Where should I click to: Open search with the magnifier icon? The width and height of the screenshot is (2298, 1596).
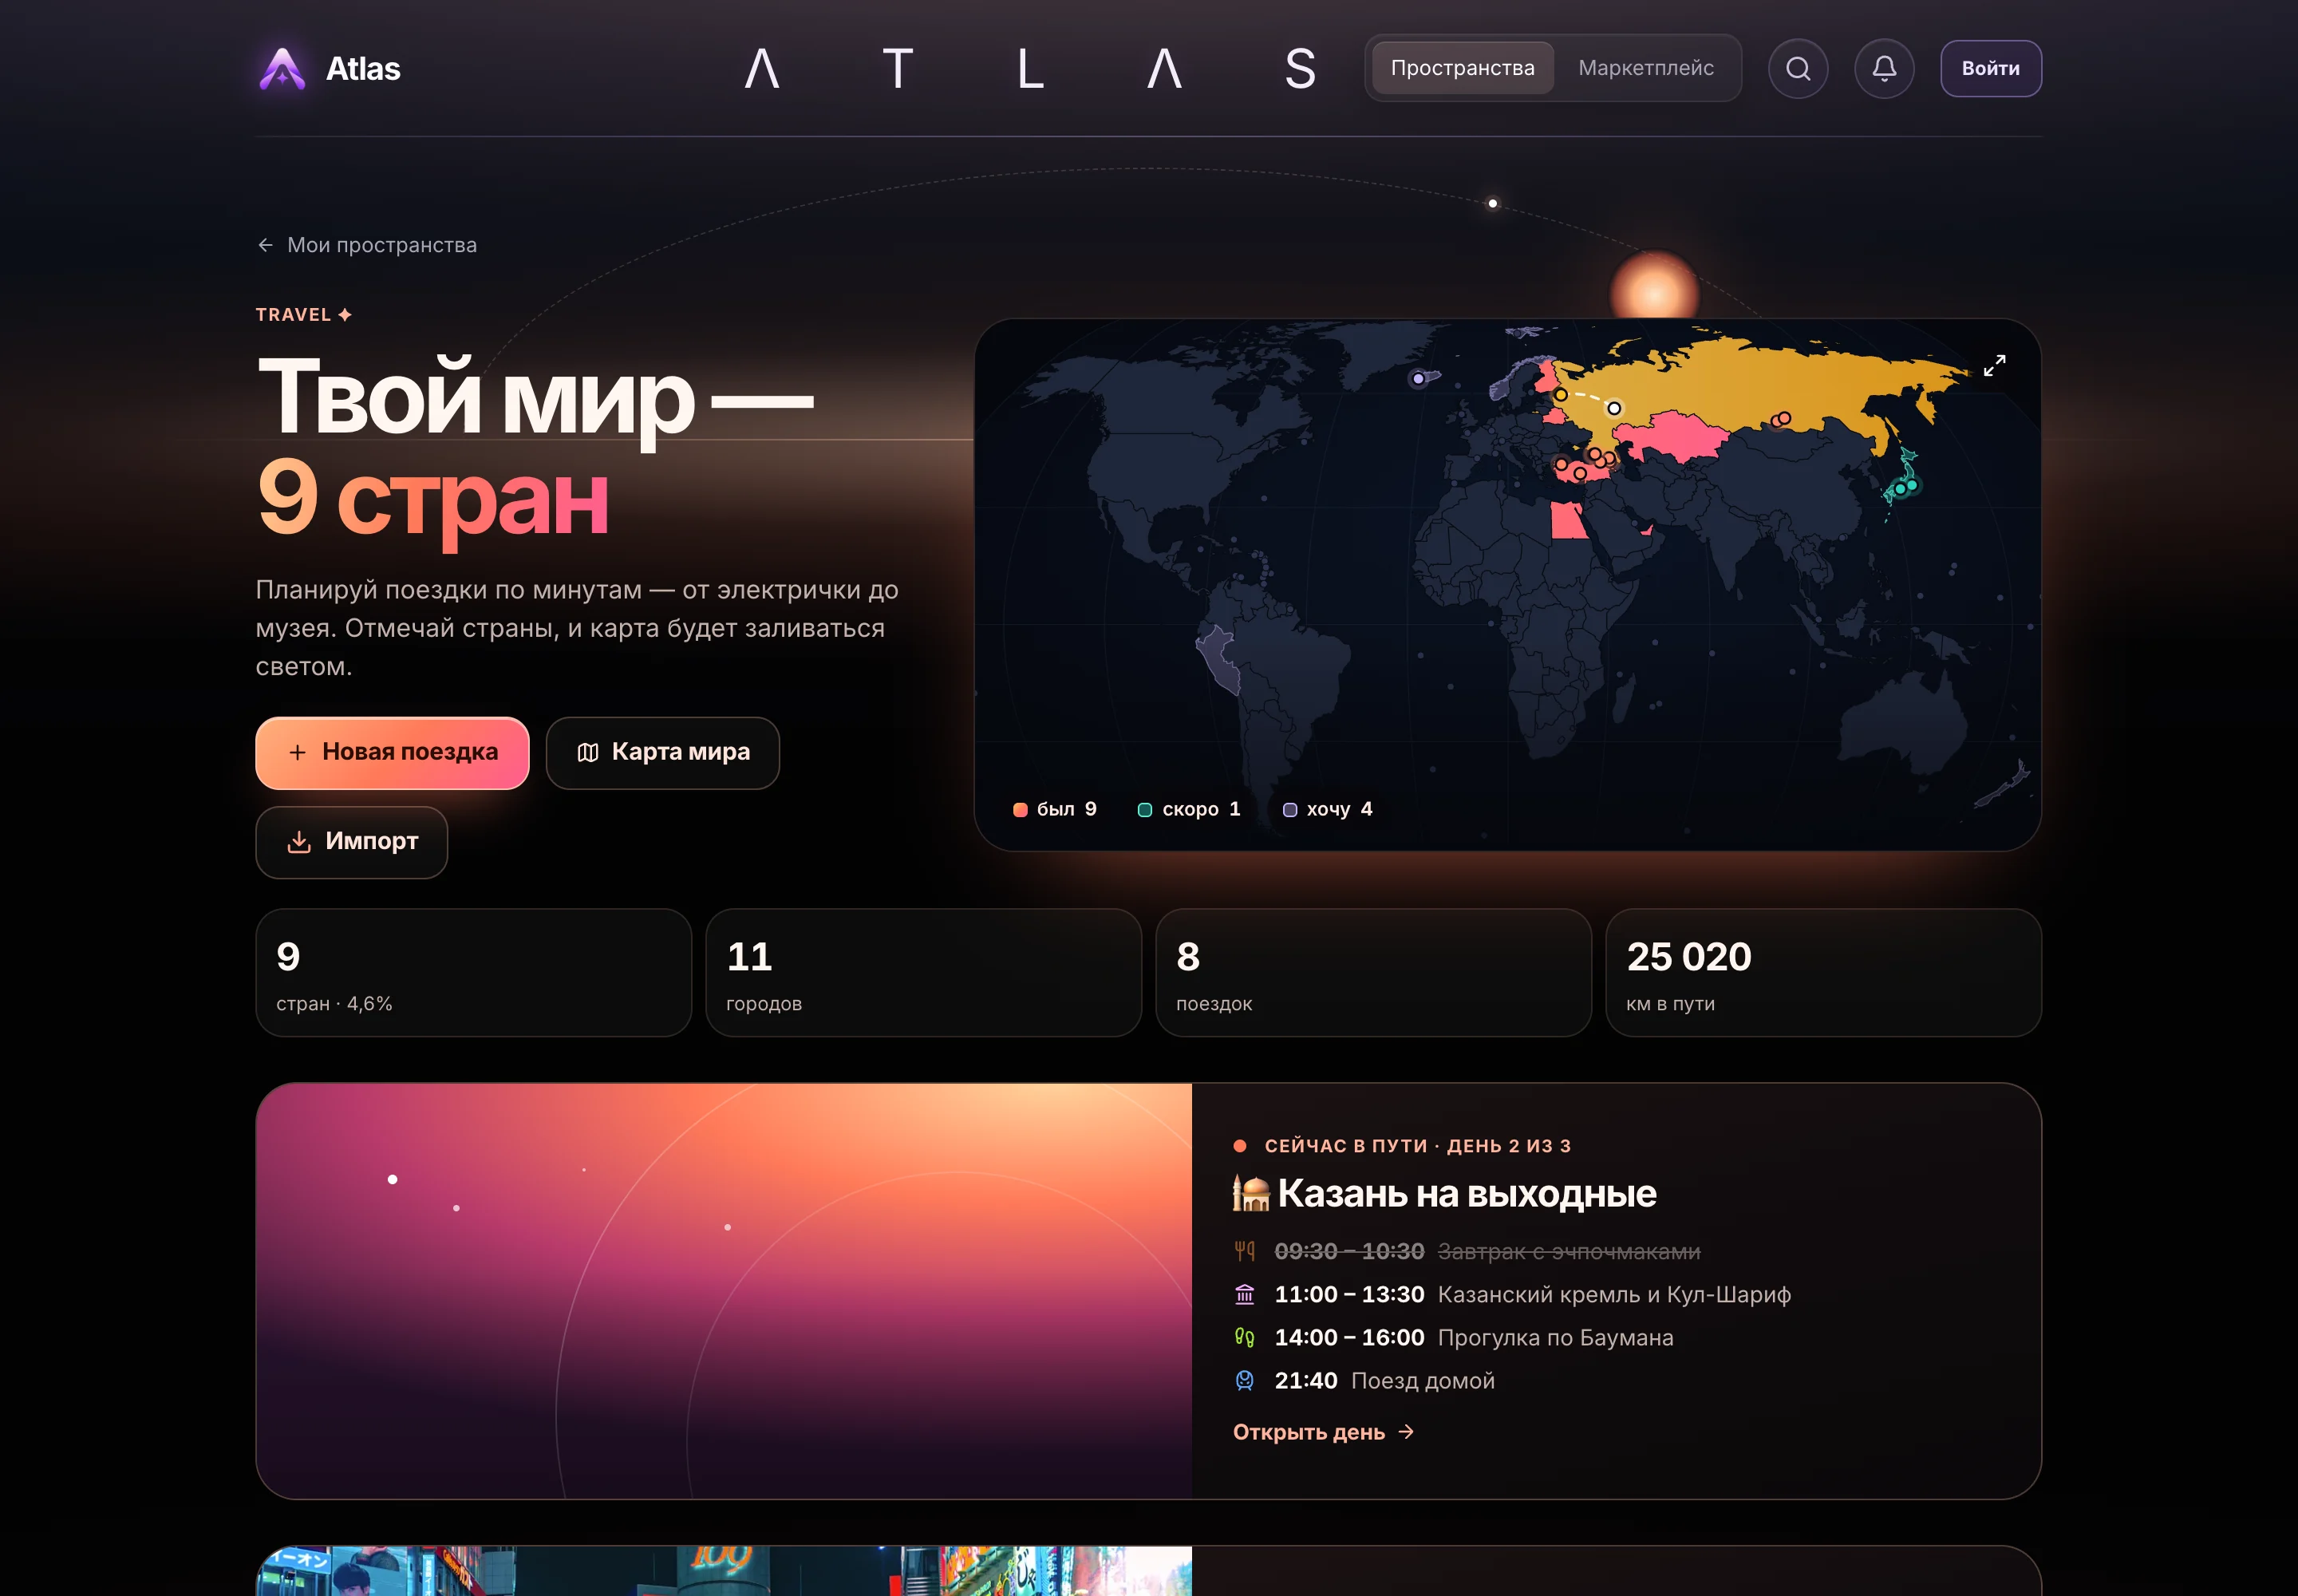(x=1797, y=68)
